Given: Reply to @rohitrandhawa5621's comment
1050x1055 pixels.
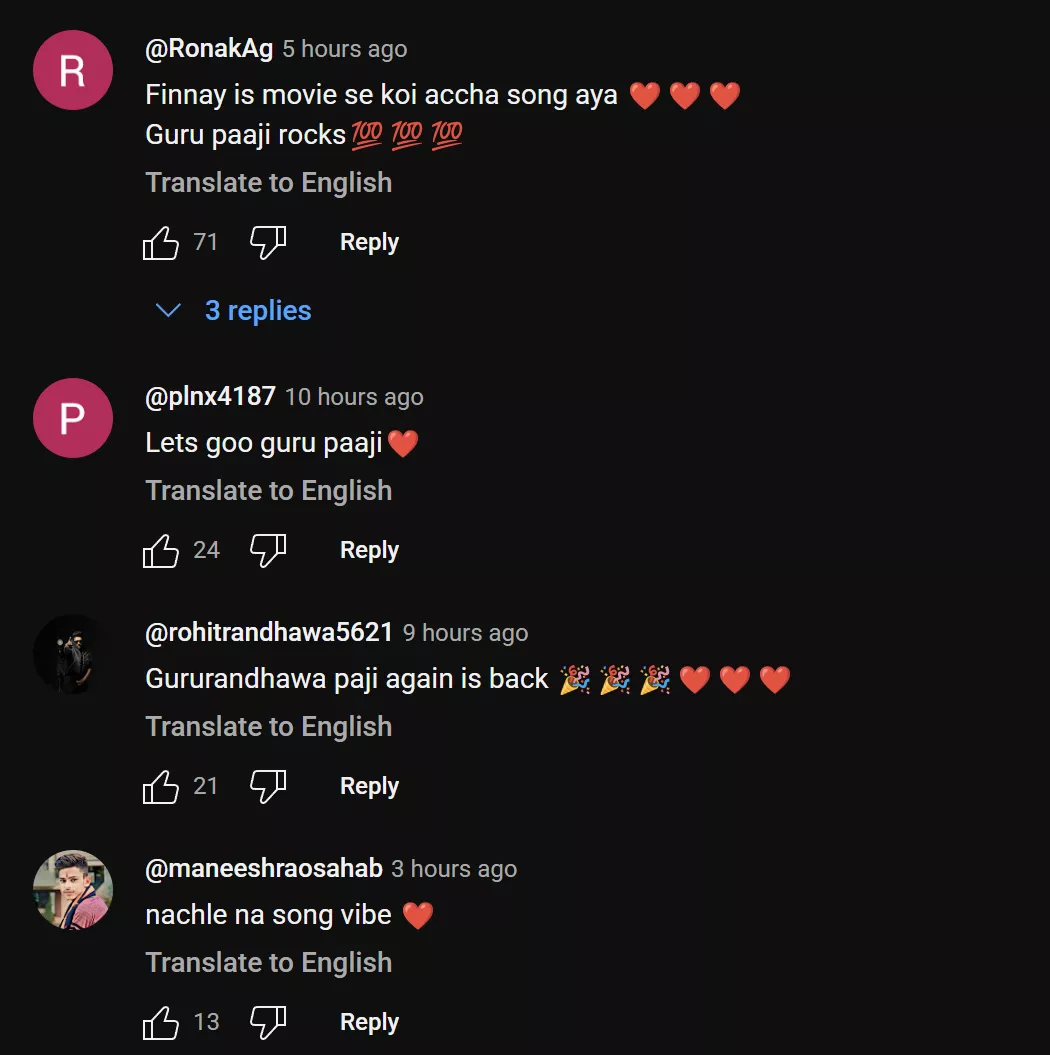Looking at the screenshot, I should 369,786.
